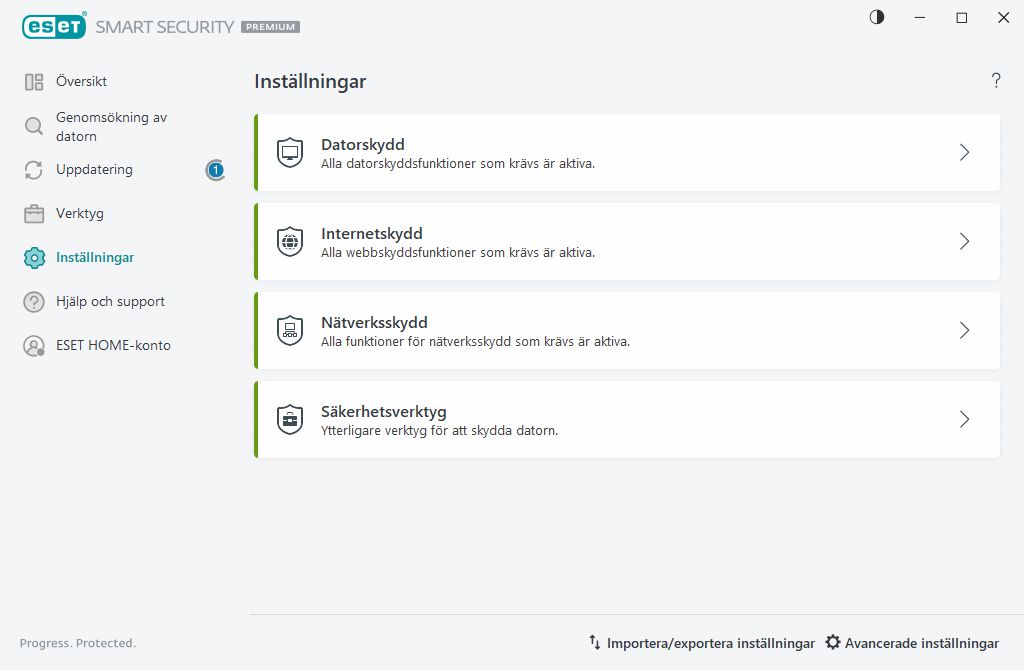Click the Datorskydd shield monitor icon
Screen dimensions: 1024x670
click(x=290, y=153)
